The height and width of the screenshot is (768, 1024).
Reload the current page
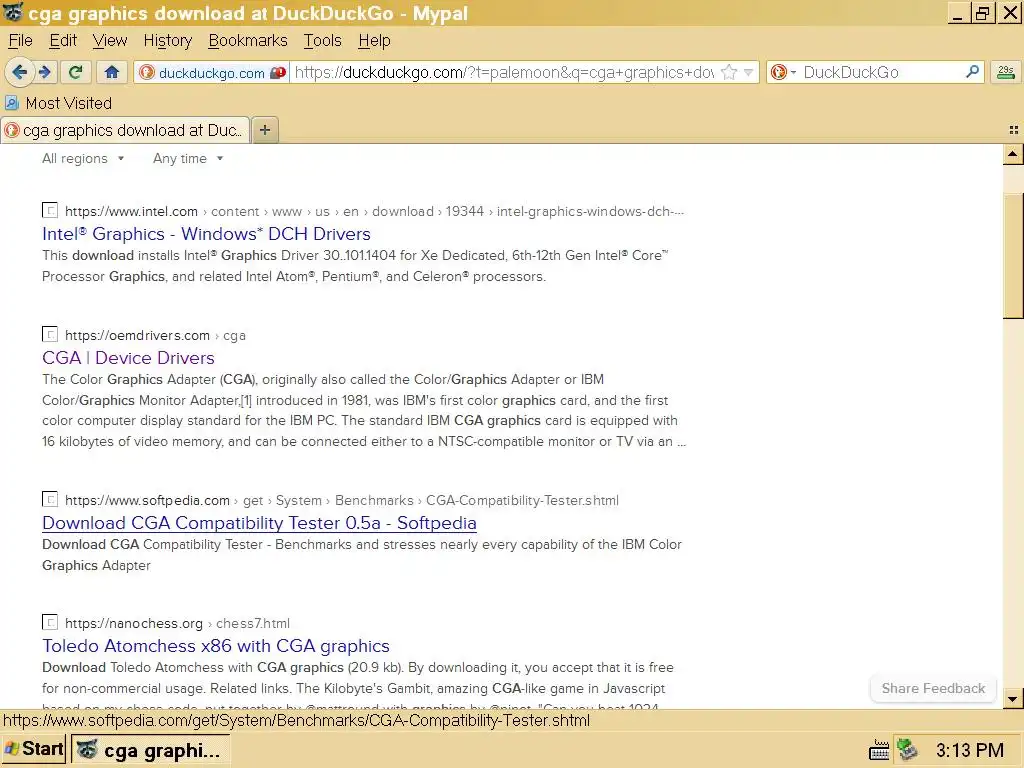click(x=76, y=72)
